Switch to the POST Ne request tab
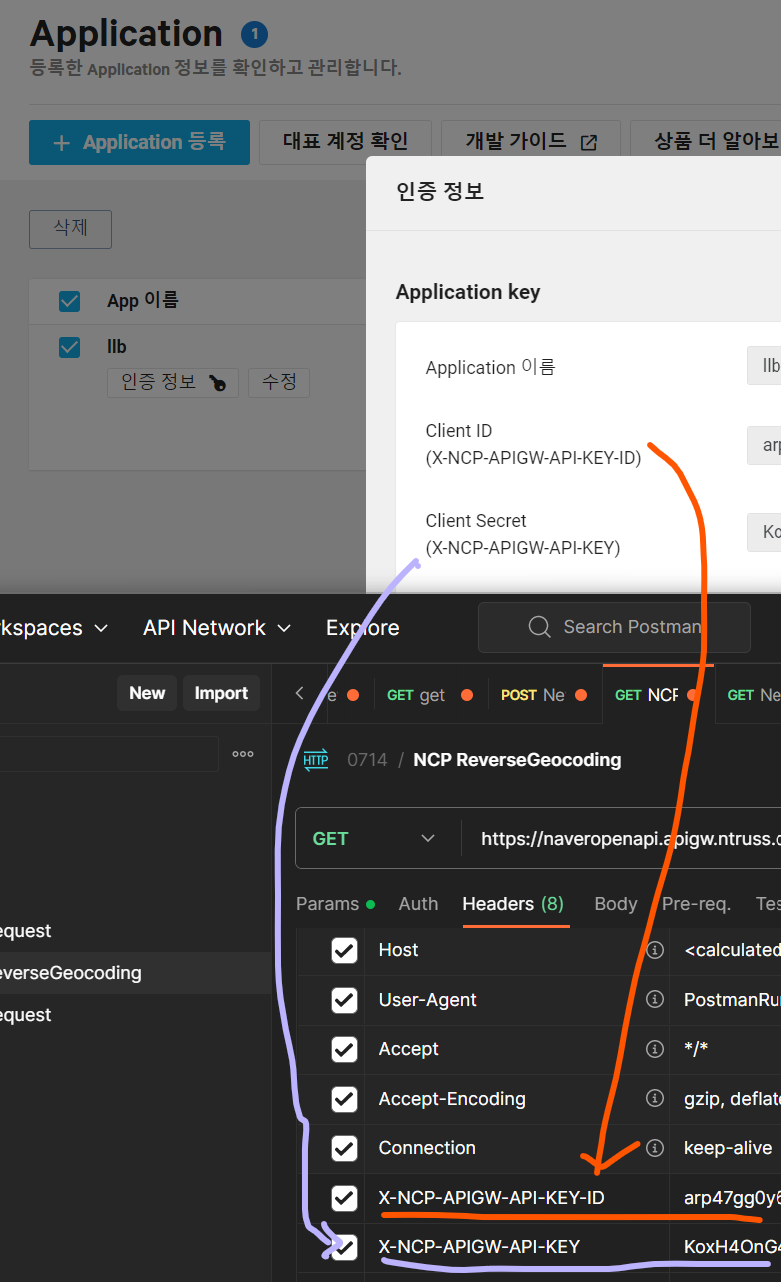Screen dimensions: 781x1282 [544, 695]
